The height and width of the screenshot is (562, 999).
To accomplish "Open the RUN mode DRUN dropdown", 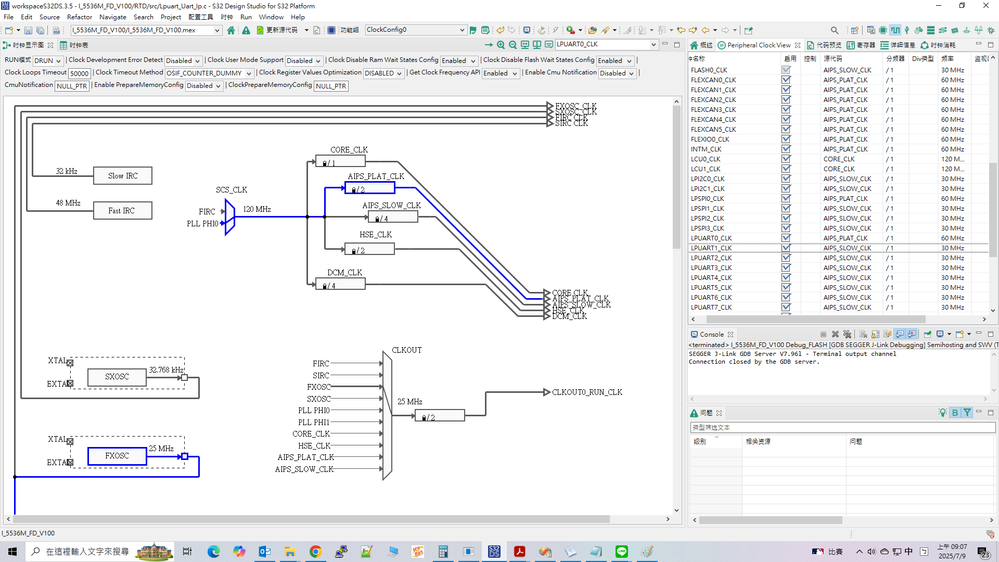I will [x=48, y=60].
